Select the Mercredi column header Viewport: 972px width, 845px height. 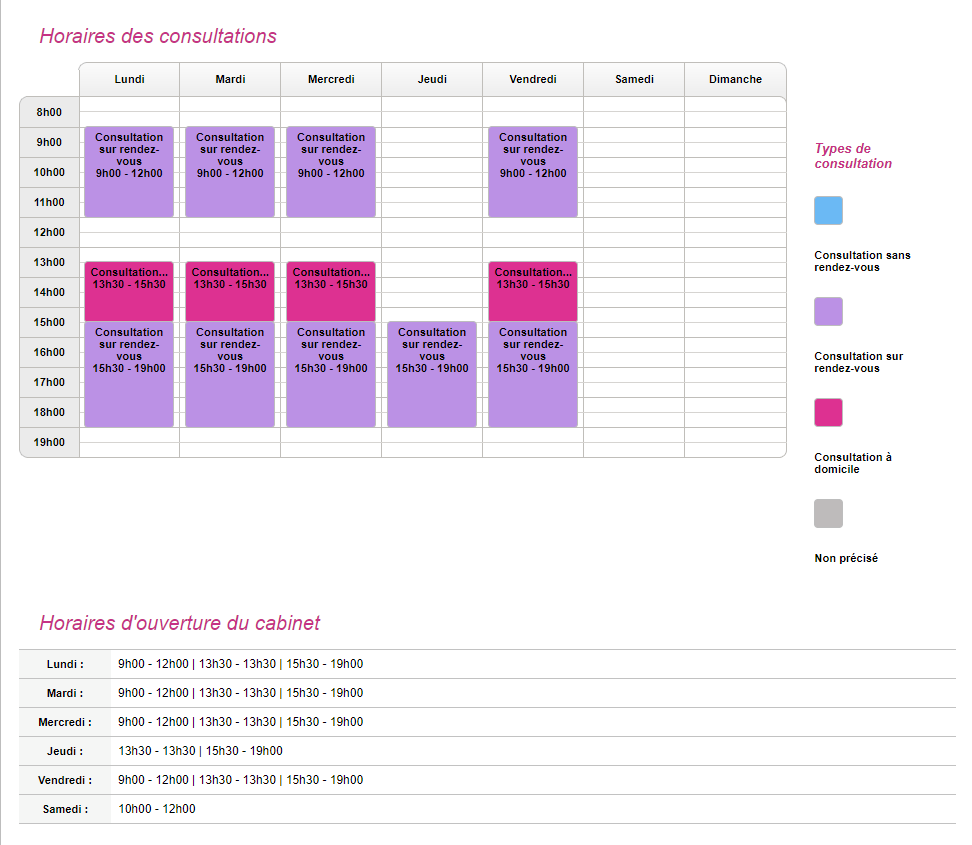pyautogui.click(x=331, y=79)
